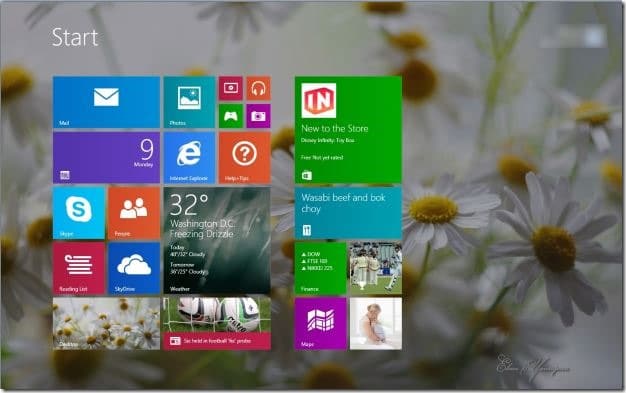
Task: Open the Reading List tile
Action: [x=79, y=268]
